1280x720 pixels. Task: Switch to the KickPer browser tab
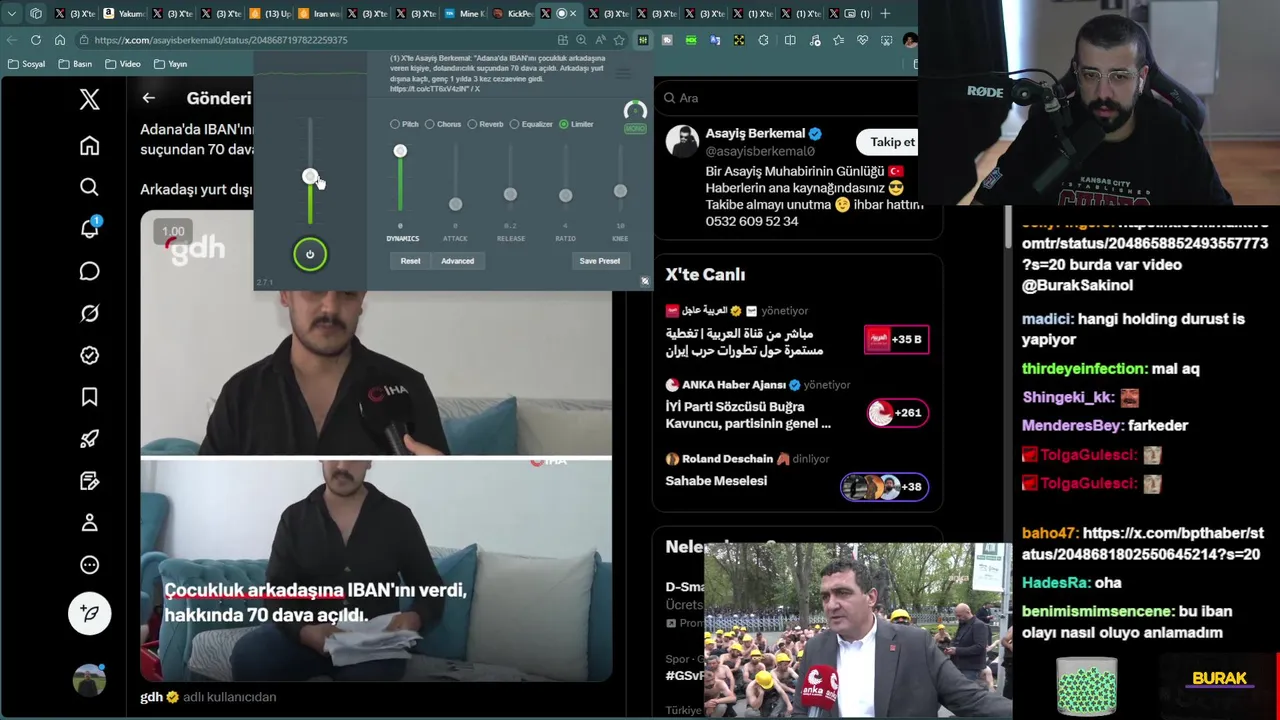click(514, 13)
